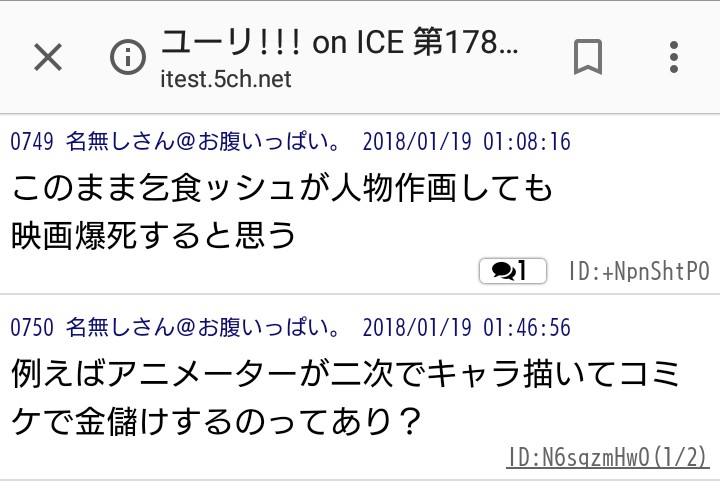Tap the line 映画爆死すると思う
720x488 pixels.
(x=155, y=234)
